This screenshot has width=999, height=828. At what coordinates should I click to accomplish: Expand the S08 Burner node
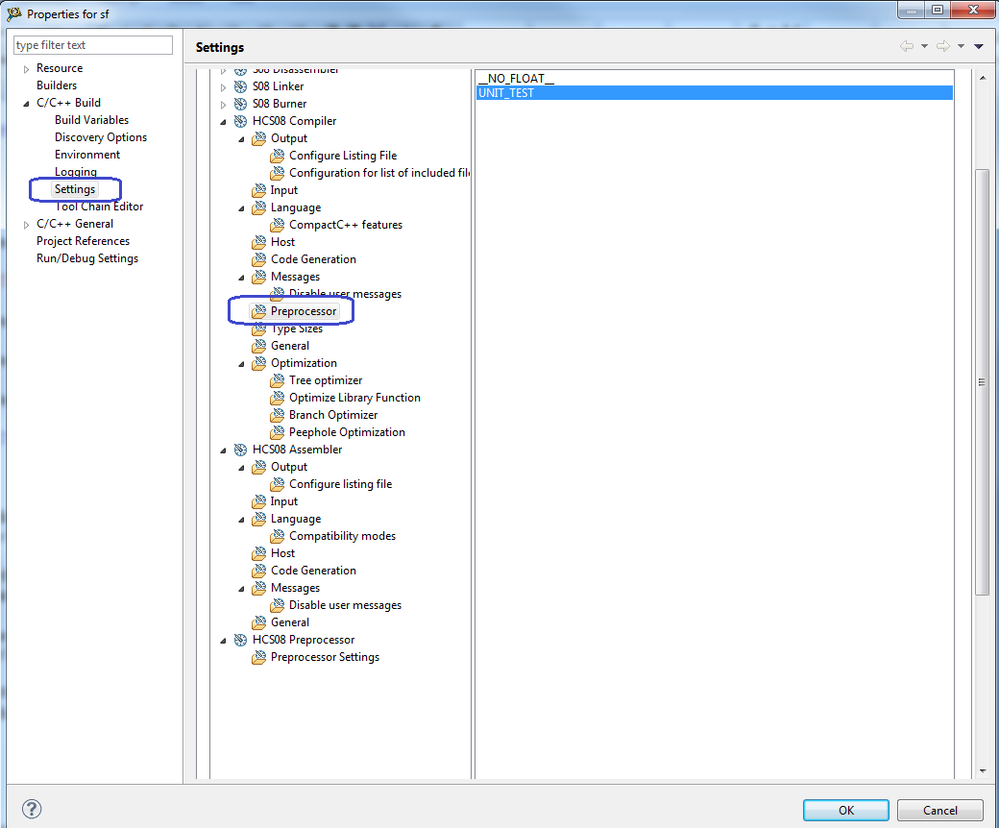click(223, 104)
